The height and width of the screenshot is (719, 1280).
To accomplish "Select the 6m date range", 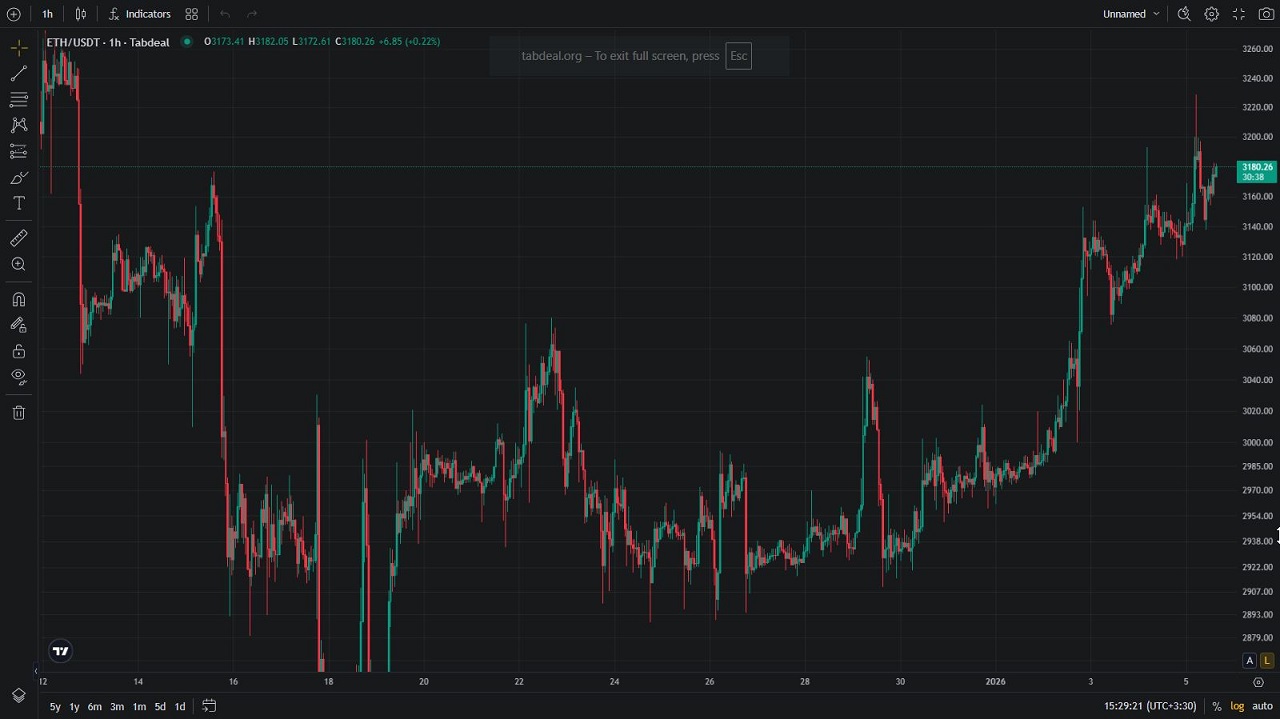I will pyautogui.click(x=94, y=706).
